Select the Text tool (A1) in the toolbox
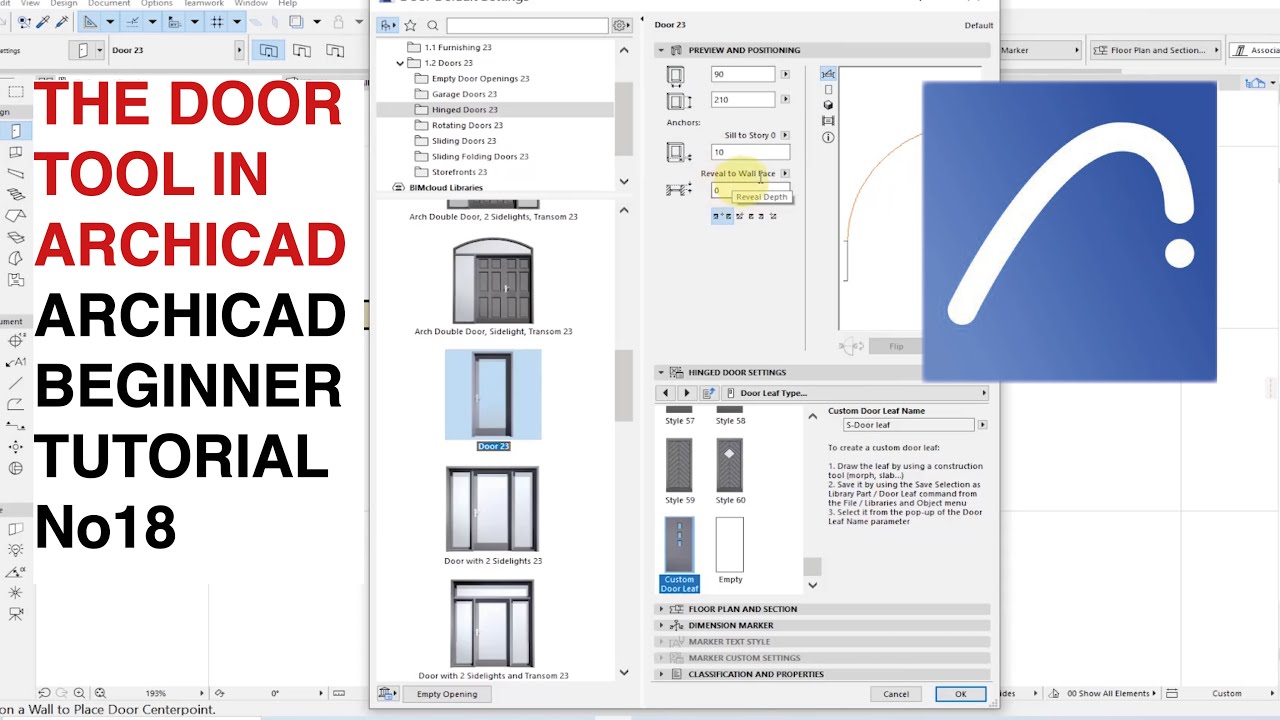Image resolution: width=1280 pixels, height=720 pixels. tap(16, 362)
